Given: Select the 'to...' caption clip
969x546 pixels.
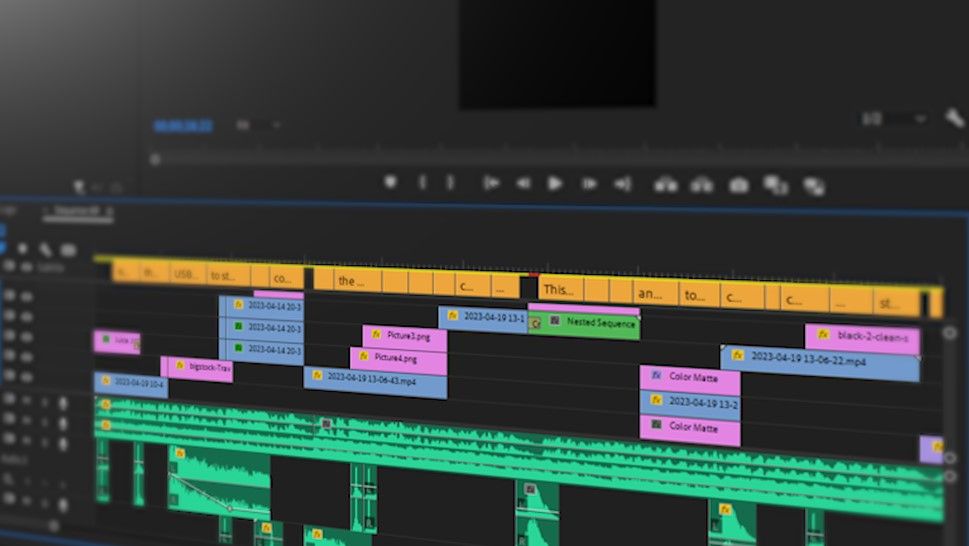Looking at the screenshot, I should [x=700, y=295].
